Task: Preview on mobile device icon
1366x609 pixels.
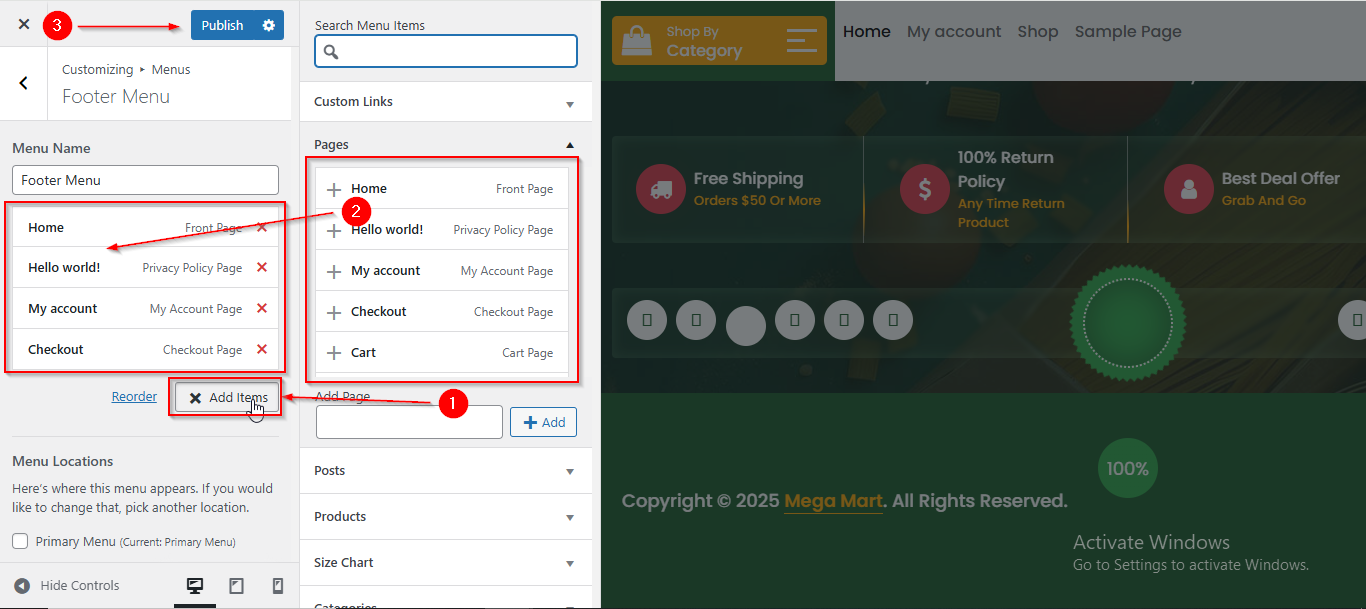Action: tap(278, 586)
